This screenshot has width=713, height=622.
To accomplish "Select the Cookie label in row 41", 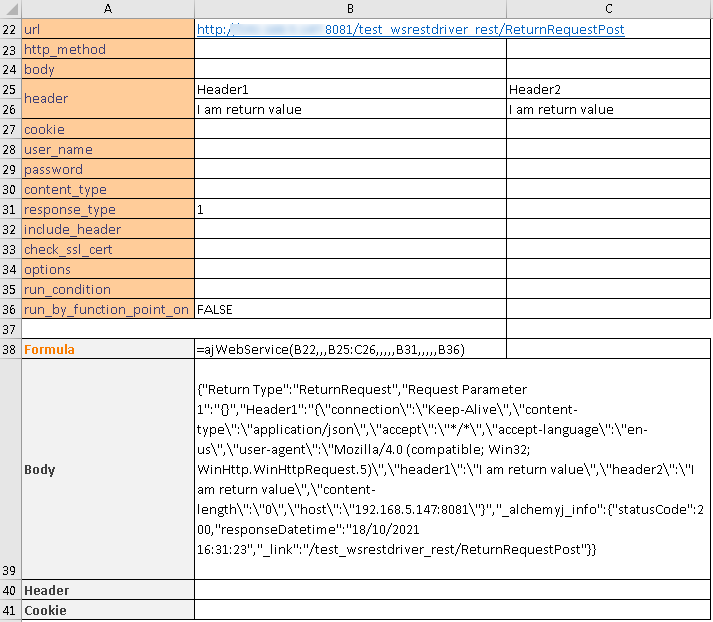I will (107, 611).
